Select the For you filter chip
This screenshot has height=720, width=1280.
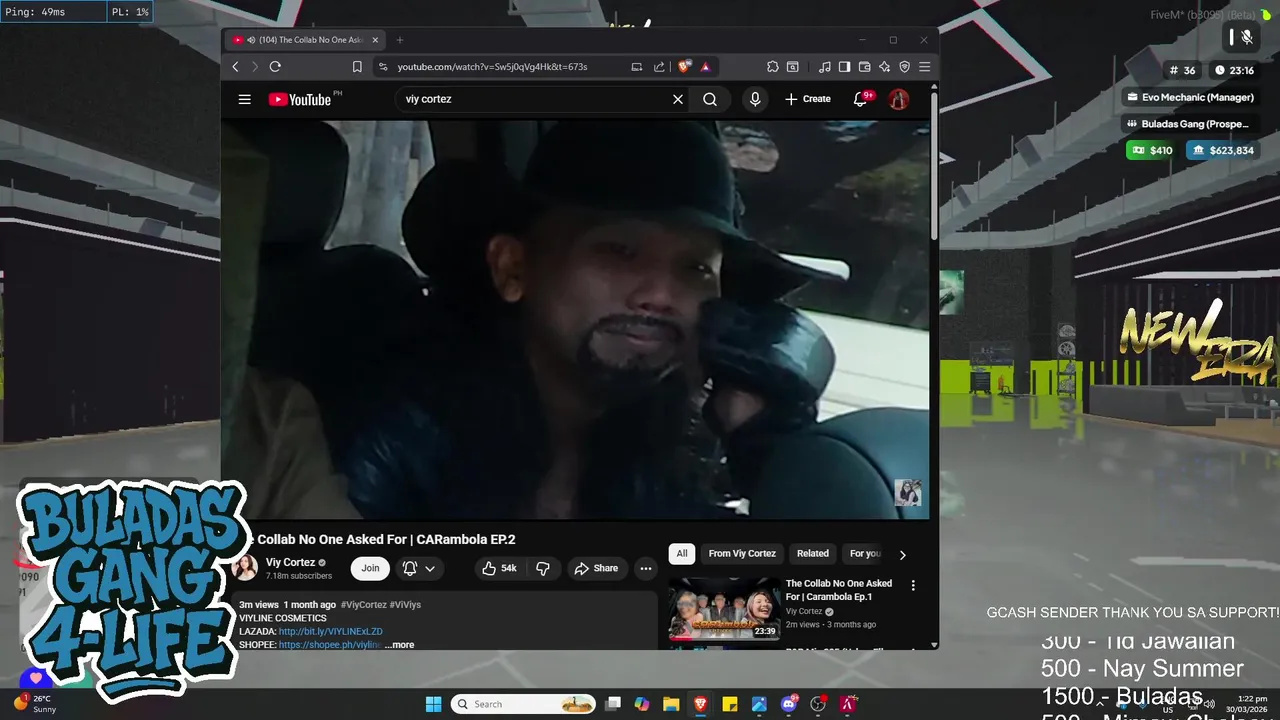[865, 553]
